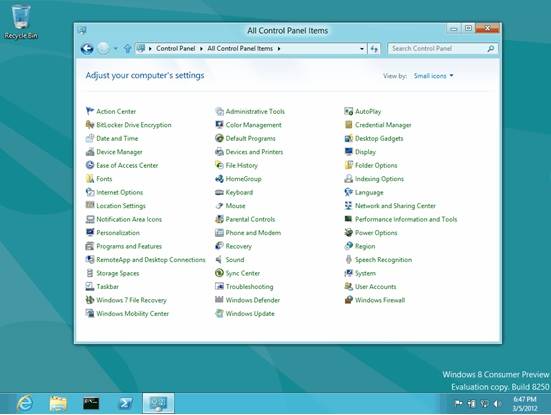The width and height of the screenshot is (551, 415).
Task: Expand the chevron after Control Panel breadcrumb
Action: [201, 48]
